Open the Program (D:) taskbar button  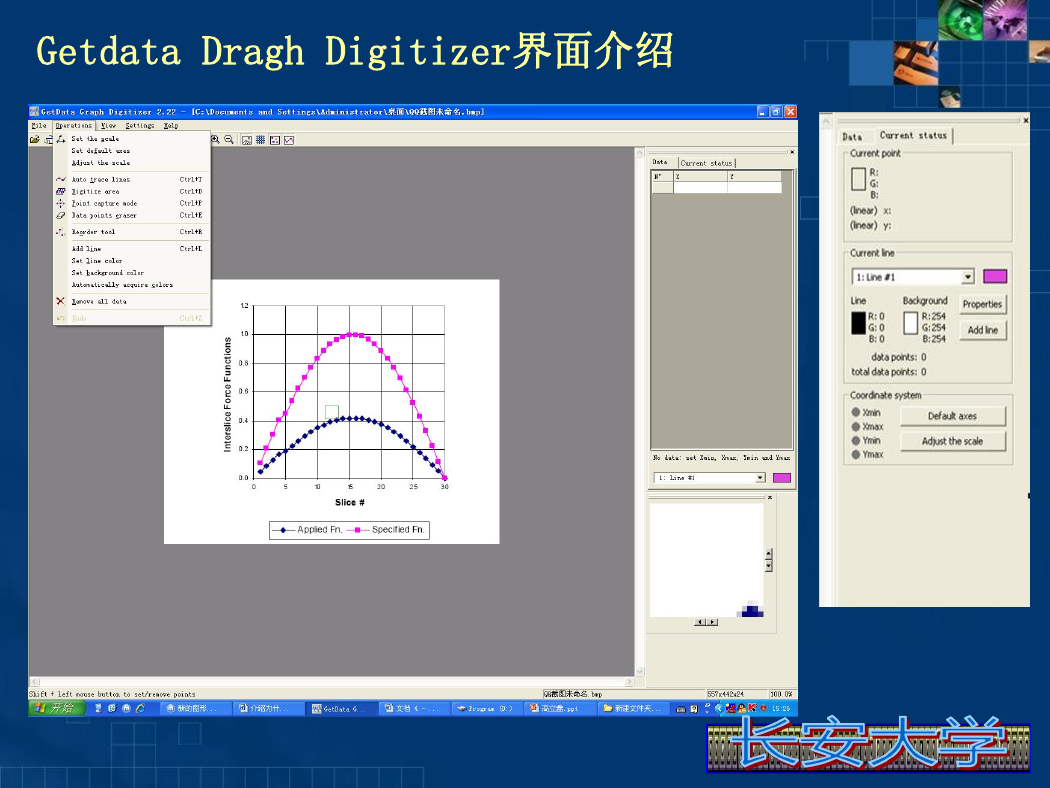(x=486, y=708)
